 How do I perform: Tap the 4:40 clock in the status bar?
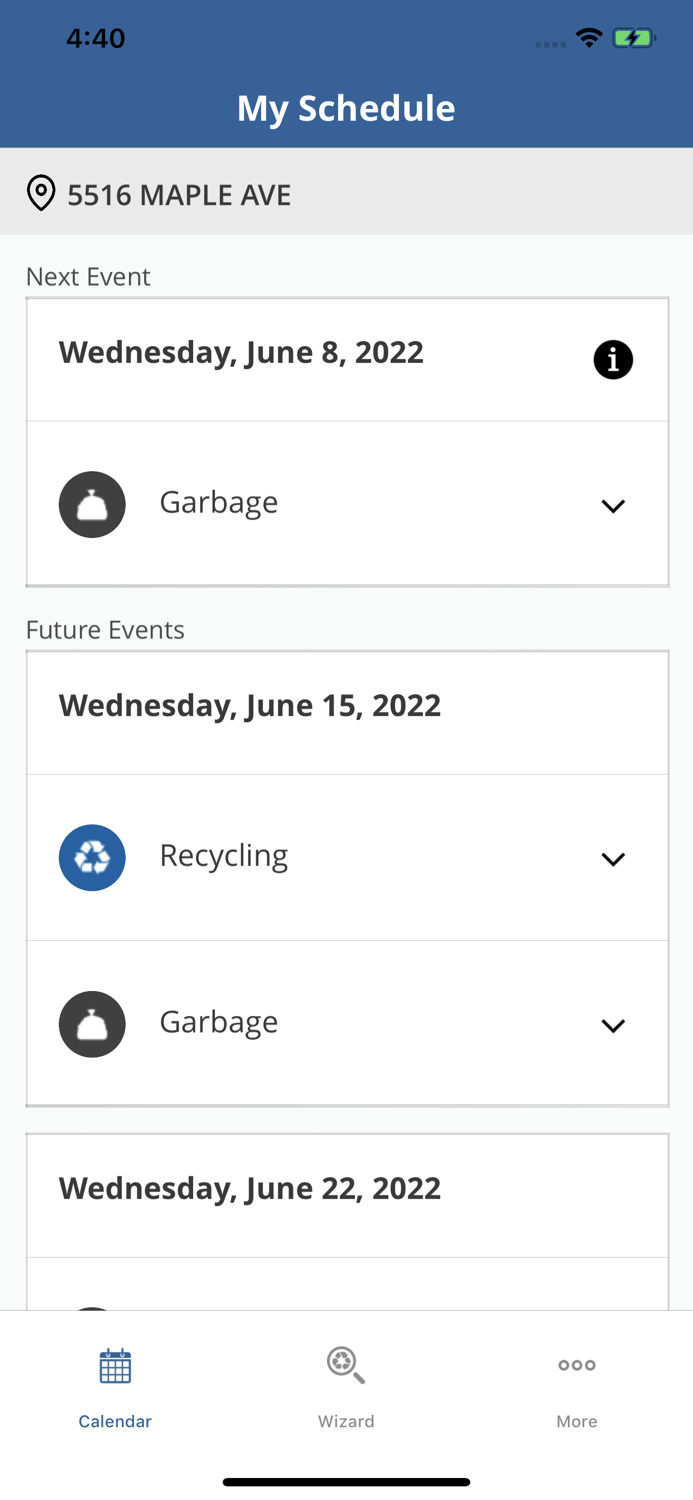(96, 37)
